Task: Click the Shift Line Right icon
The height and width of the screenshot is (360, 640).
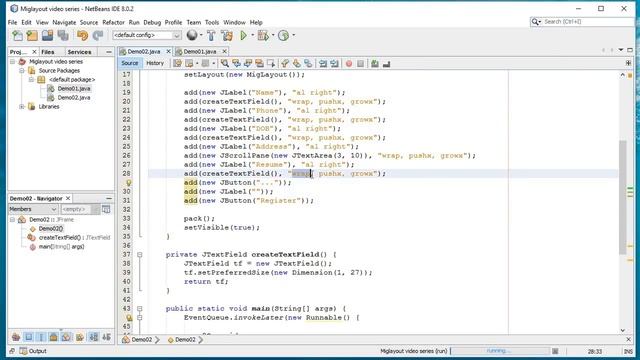Action: [334, 63]
